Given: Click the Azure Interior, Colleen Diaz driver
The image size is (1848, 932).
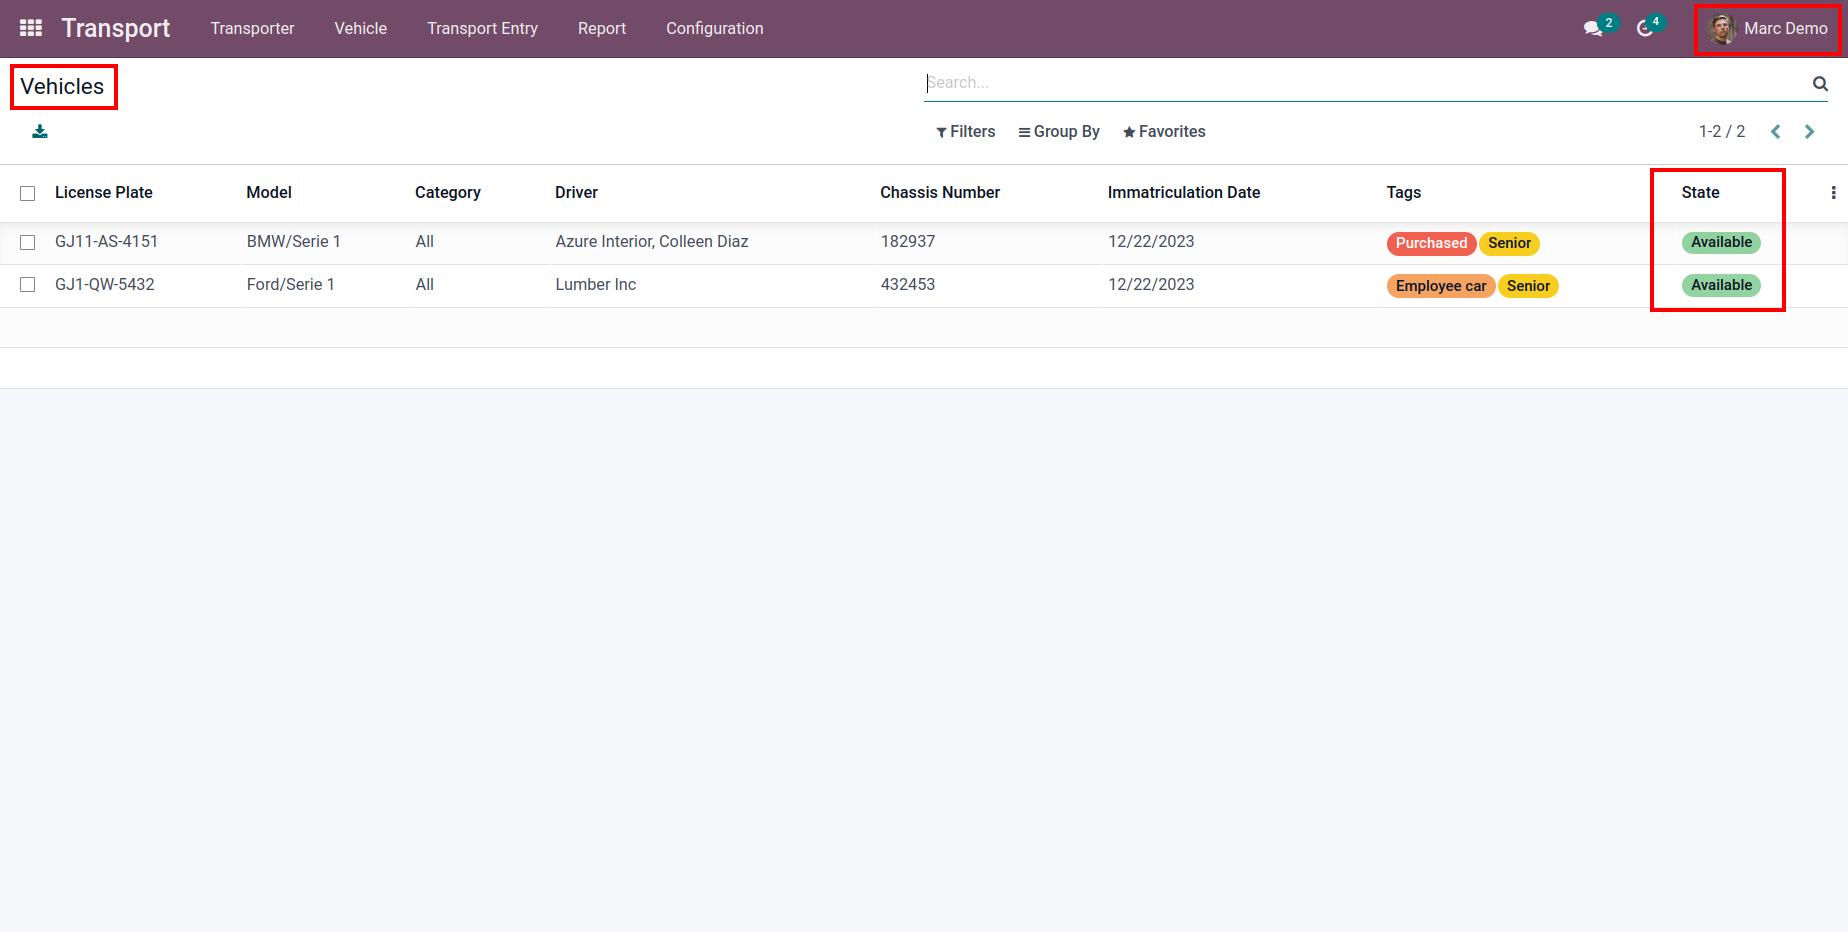Looking at the screenshot, I should click(652, 241).
